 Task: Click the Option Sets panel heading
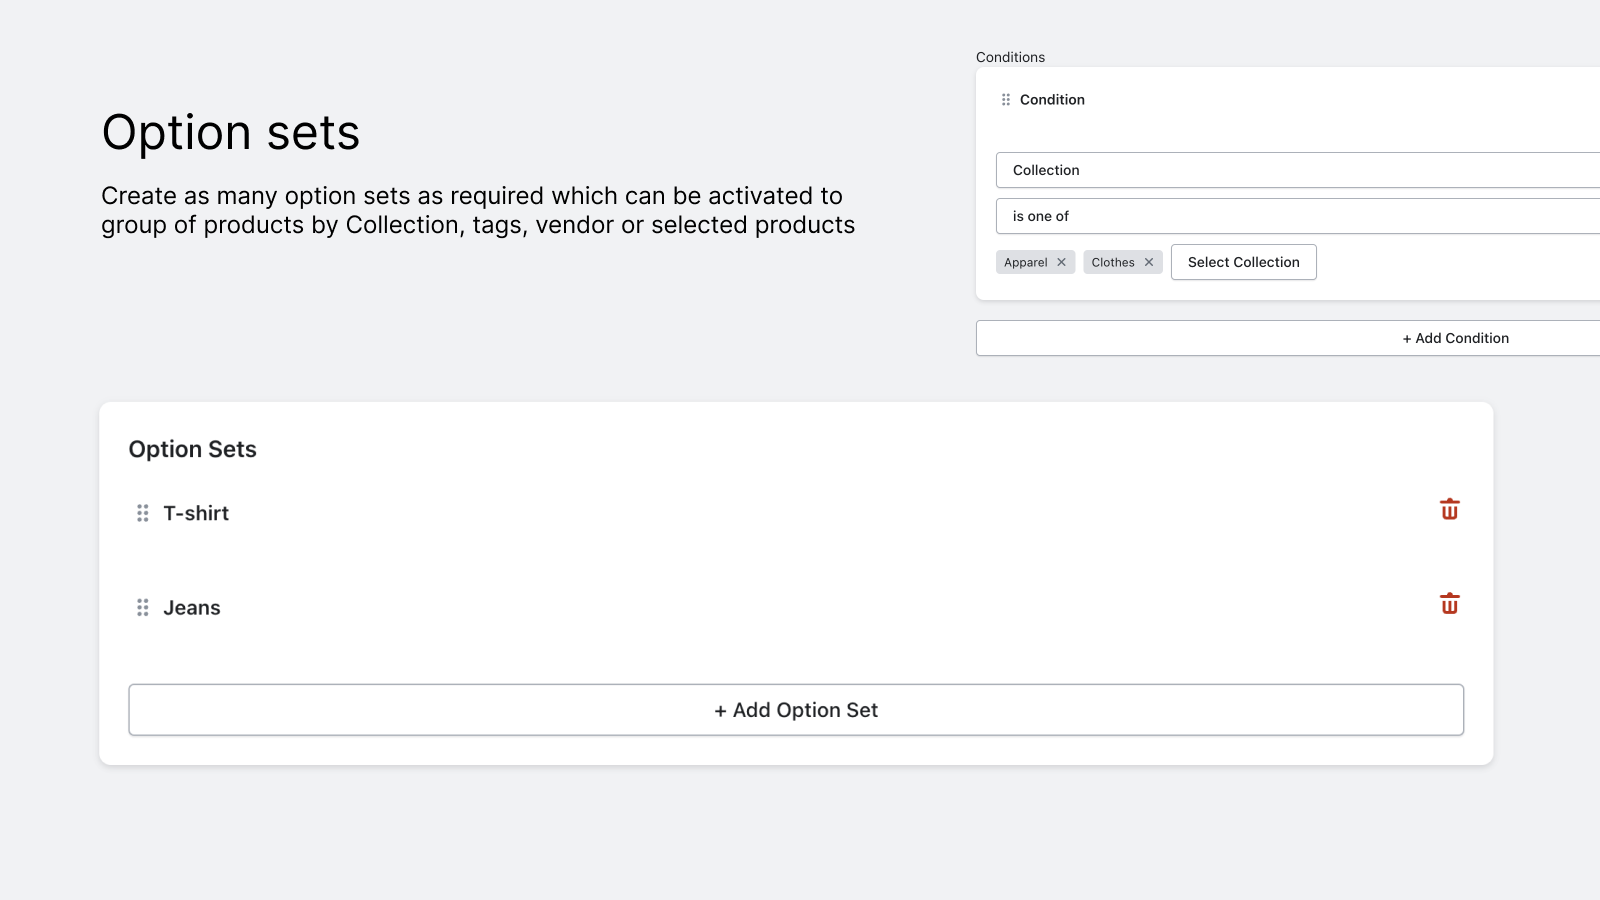192,449
